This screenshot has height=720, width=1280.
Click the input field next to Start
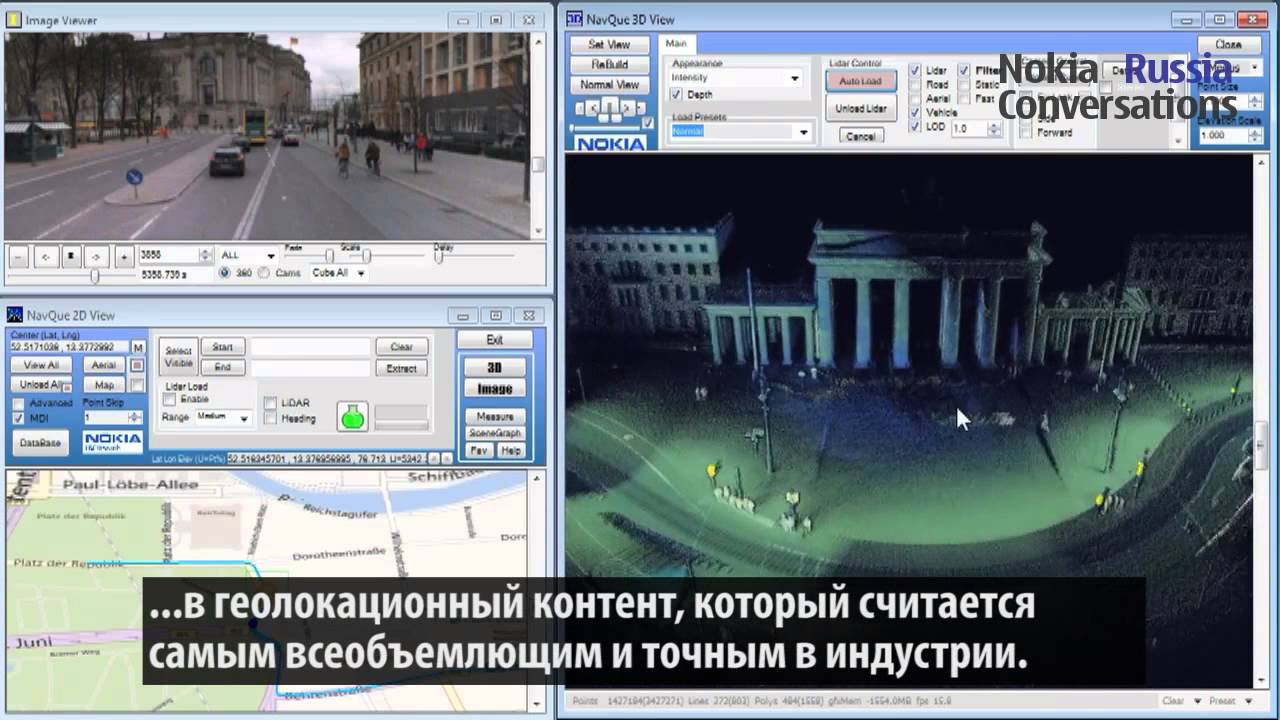310,347
